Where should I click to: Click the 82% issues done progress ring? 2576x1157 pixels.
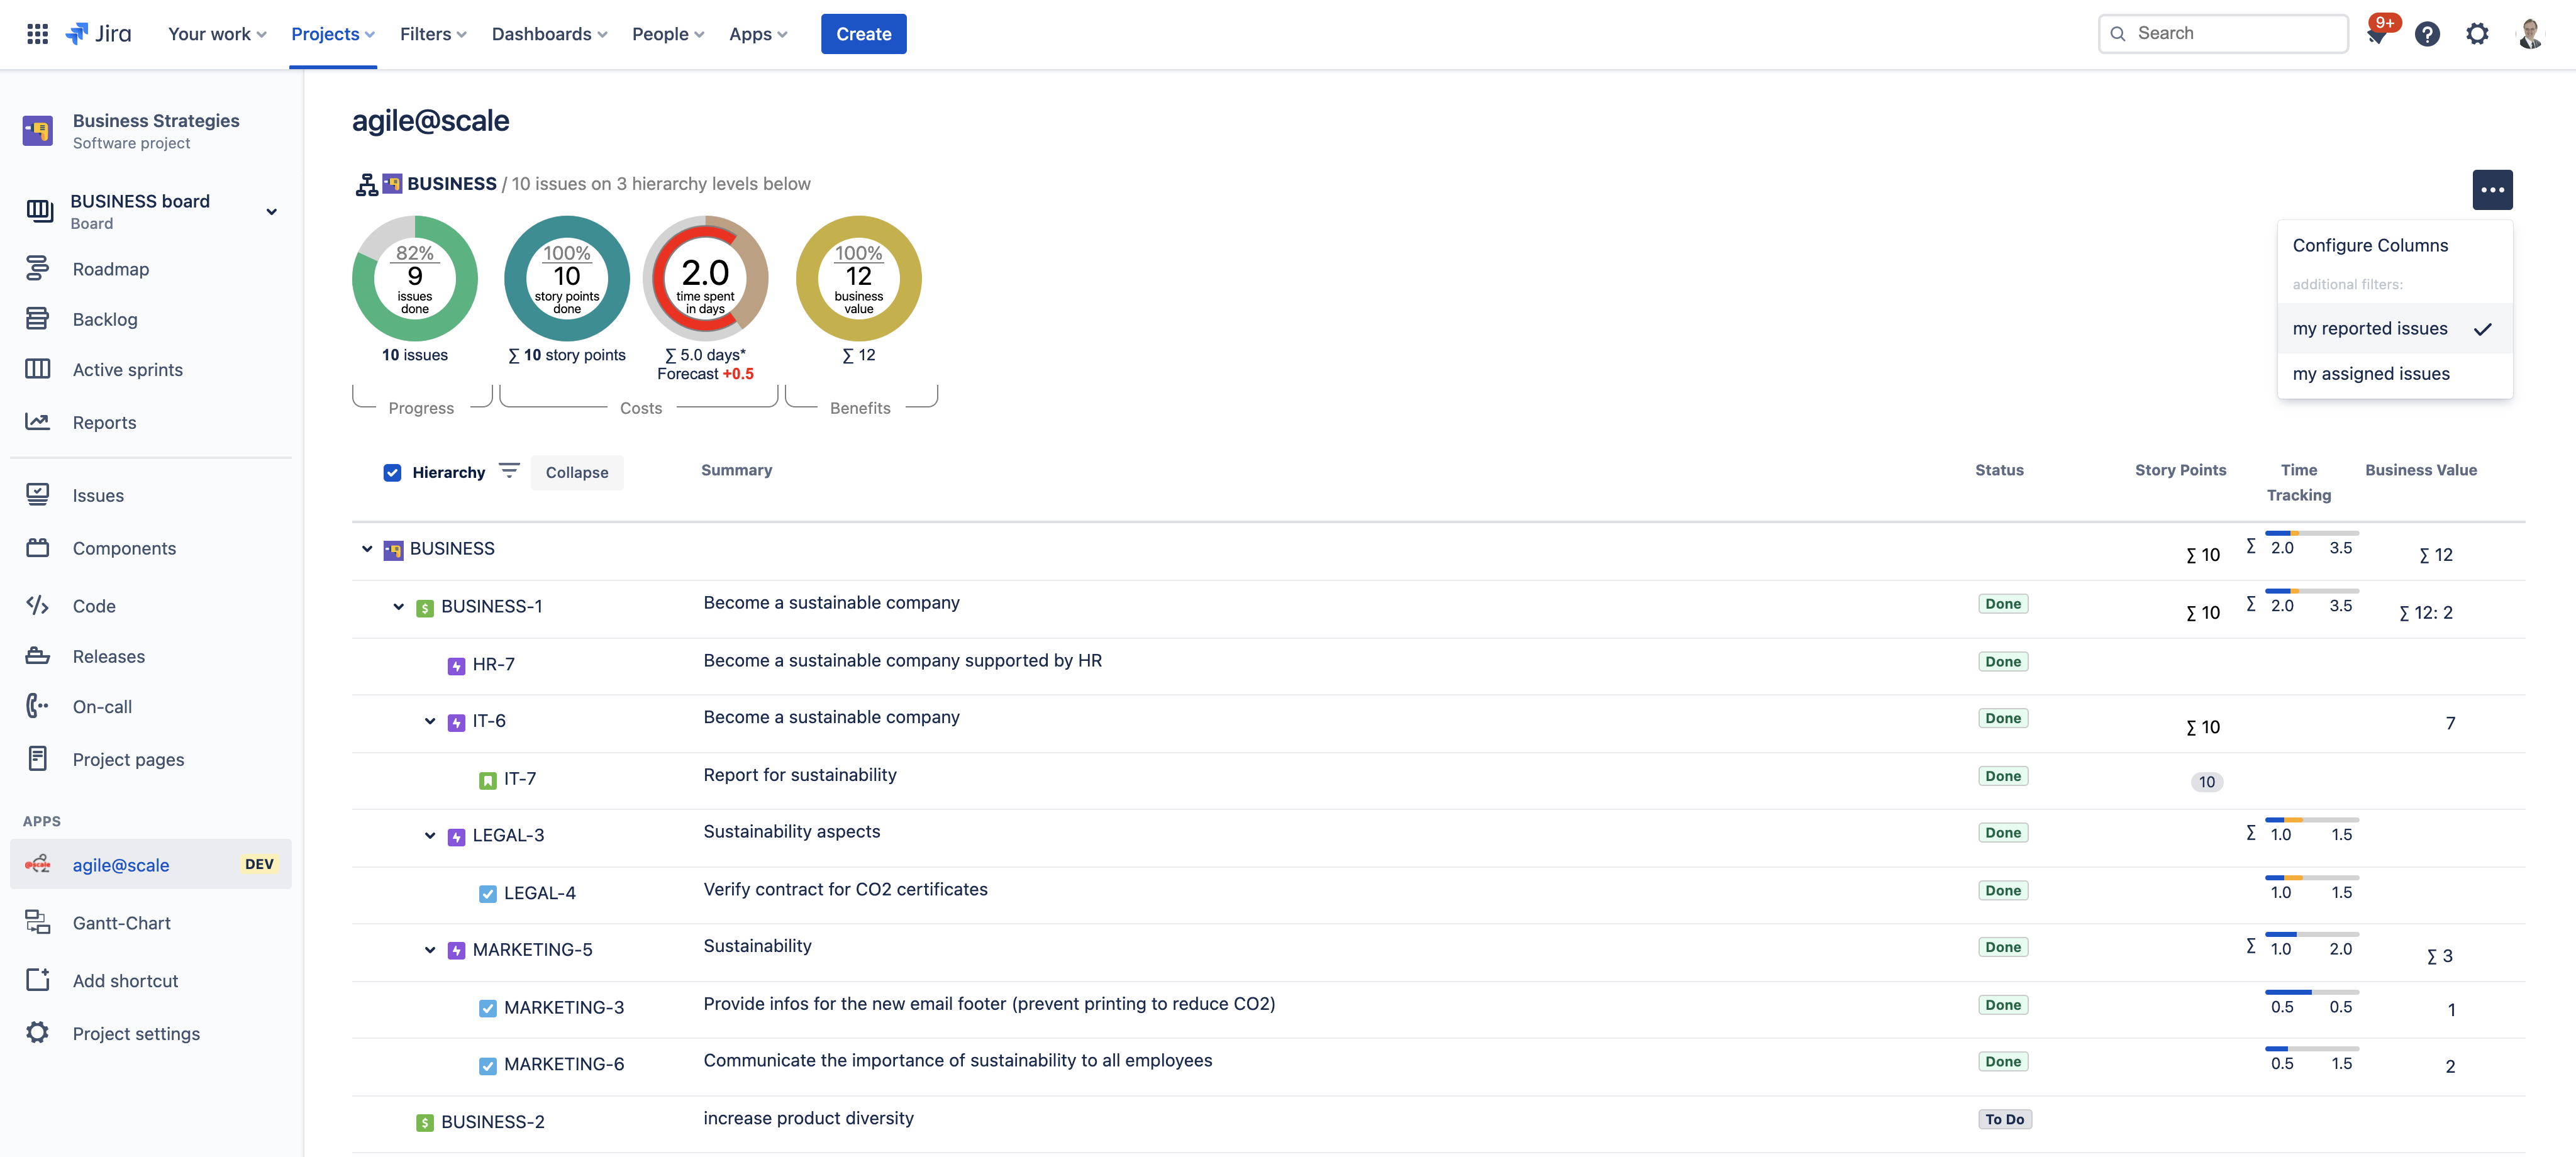(414, 279)
